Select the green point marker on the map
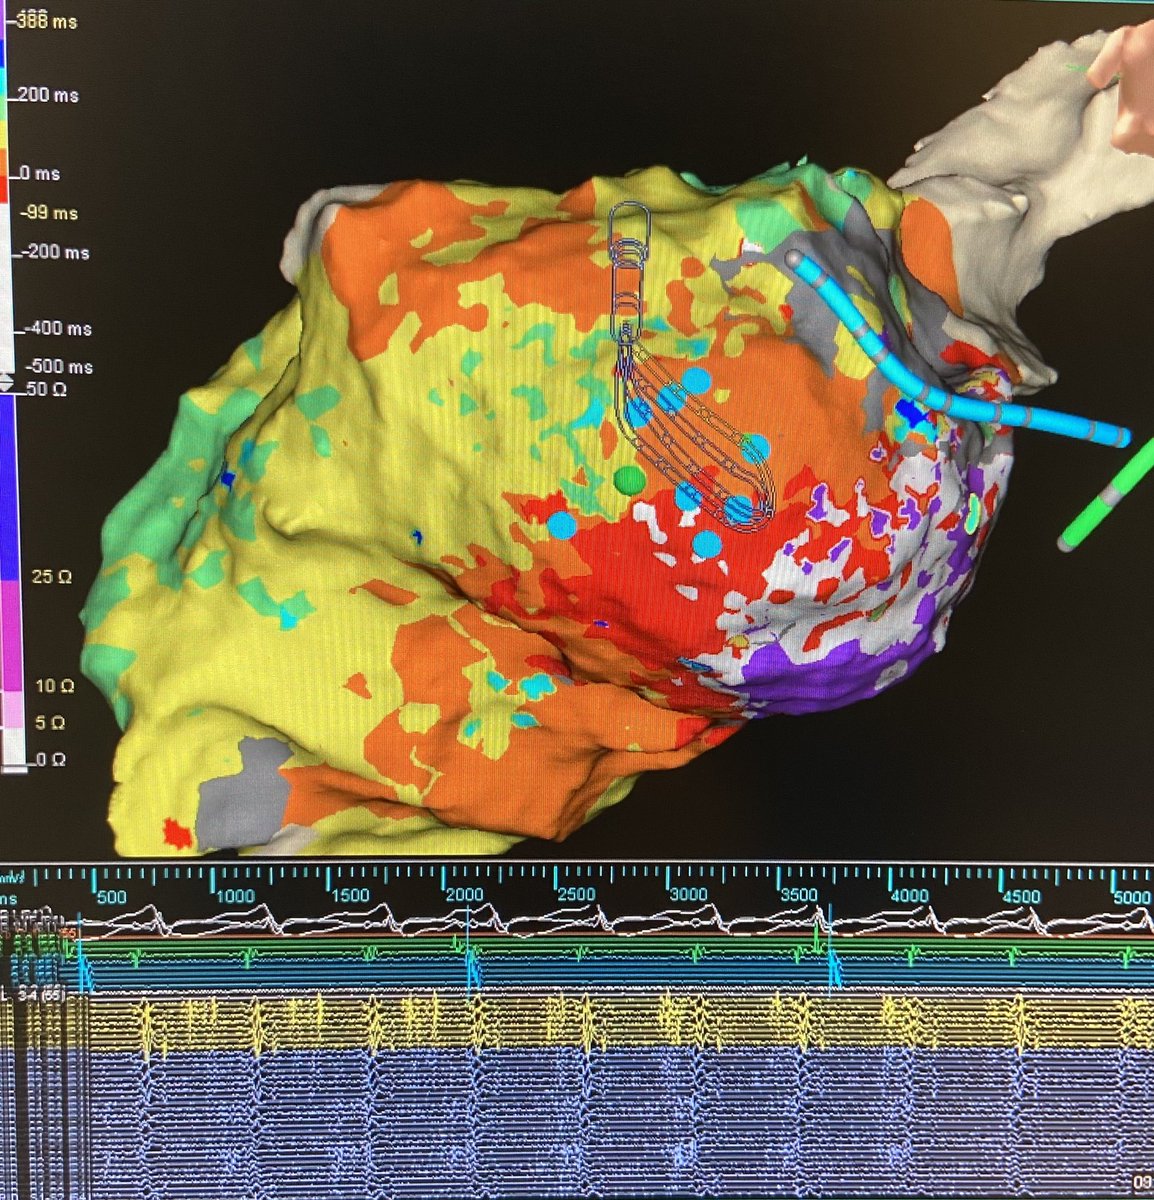This screenshot has width=1154, height=1200. click(x=628, y=479)
